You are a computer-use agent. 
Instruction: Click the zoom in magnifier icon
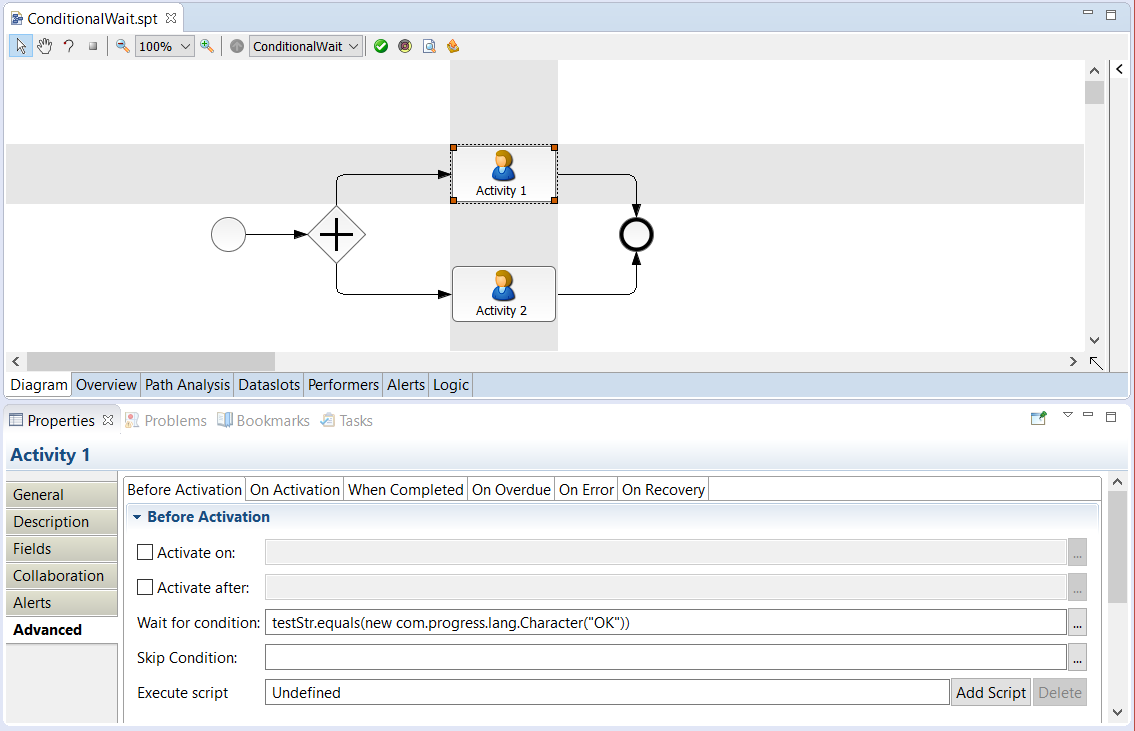coord(207,45)
